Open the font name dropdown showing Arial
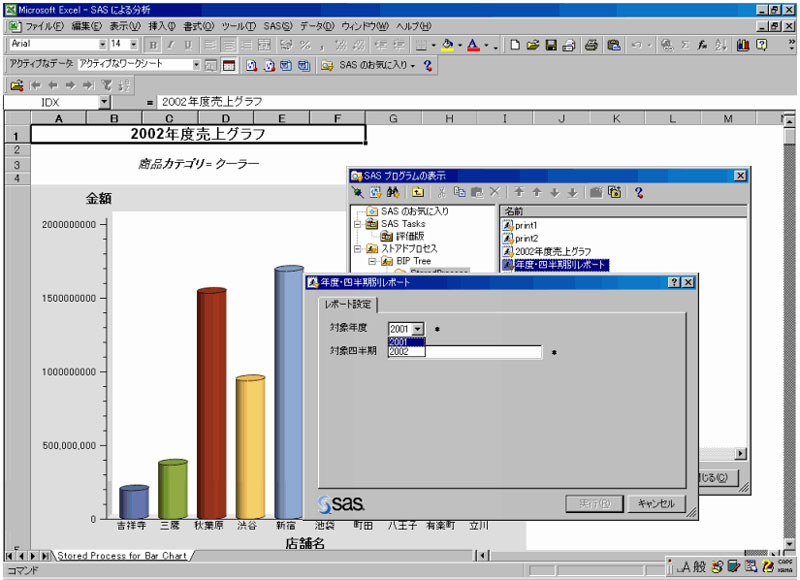 103,44
